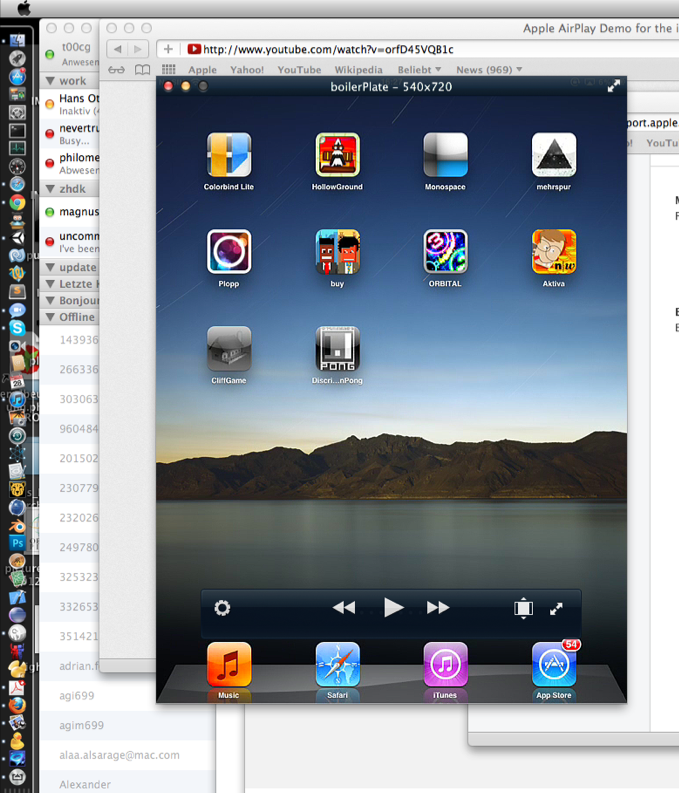Start playback with the play button
This screenshot has width=679, height=793.
pyautogui.click(x=393, y=607)
